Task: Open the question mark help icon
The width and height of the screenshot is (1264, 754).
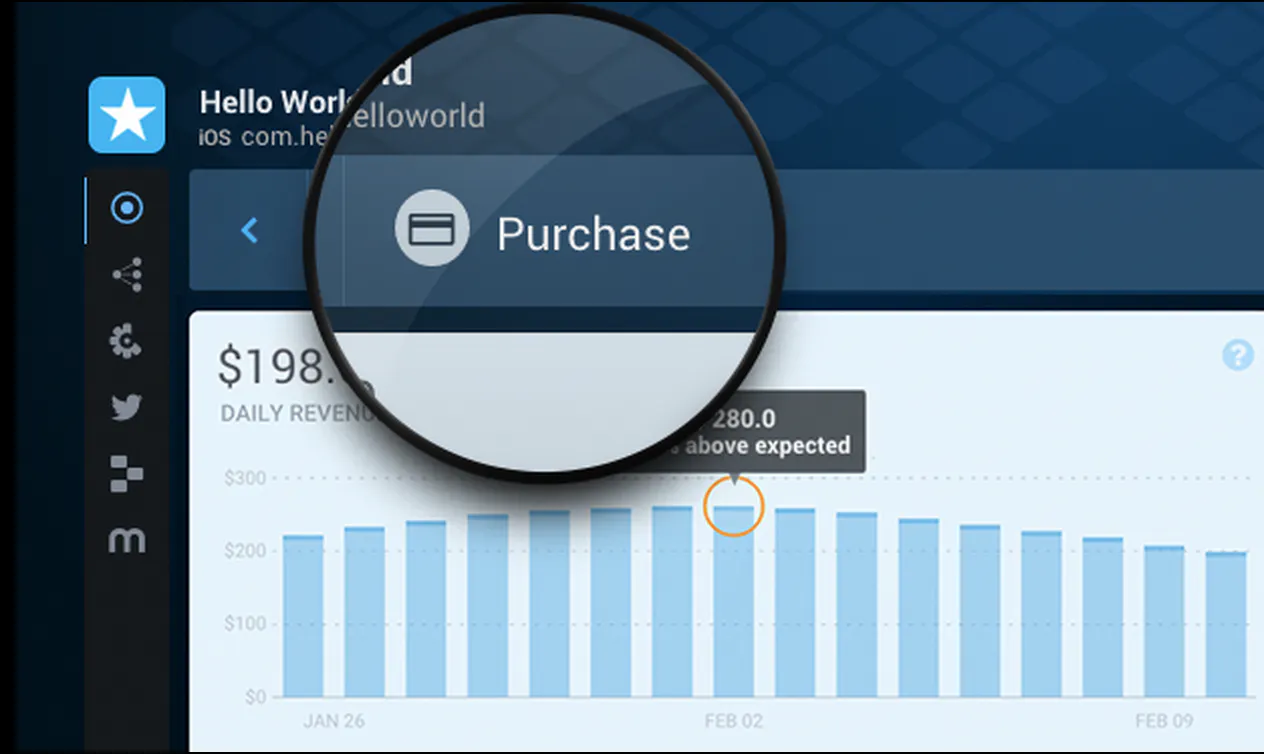Action: coord(1238,355)
